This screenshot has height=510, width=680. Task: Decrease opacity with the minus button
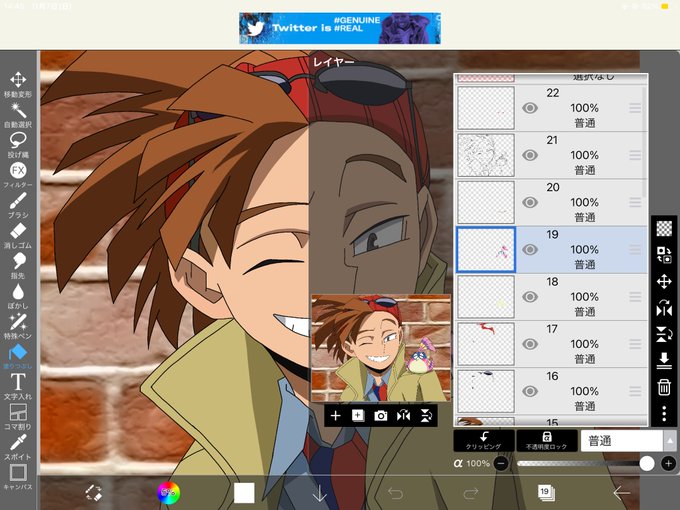pyautogui.click(x=501, y=464)
